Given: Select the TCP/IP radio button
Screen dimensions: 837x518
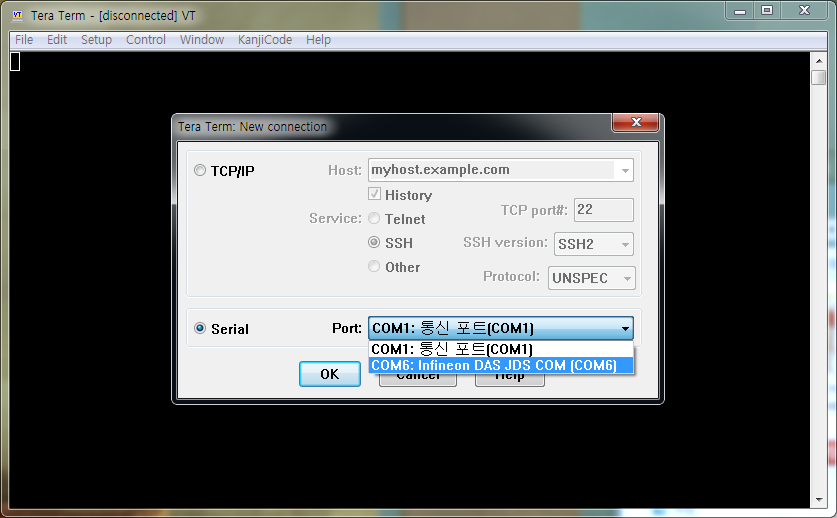Looking at the screenshot, I should [x=200, y=170].
